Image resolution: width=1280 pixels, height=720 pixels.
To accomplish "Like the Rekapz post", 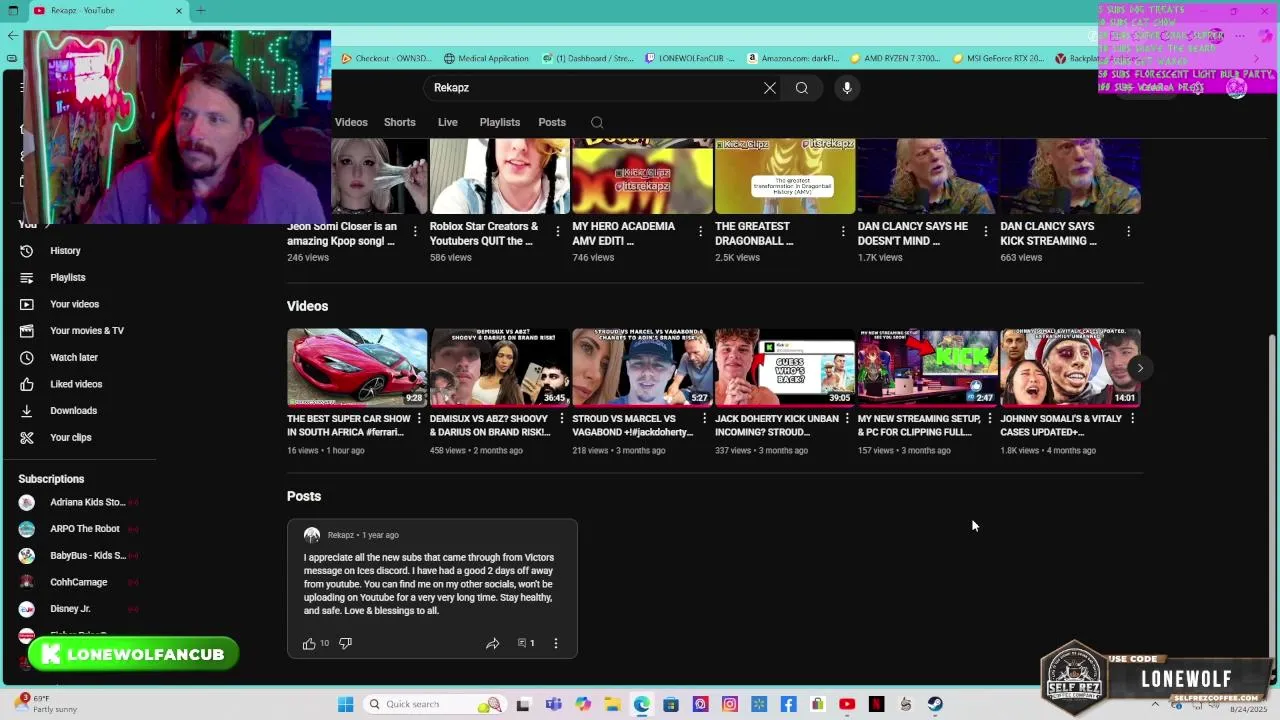I will [x=310, y=643].
